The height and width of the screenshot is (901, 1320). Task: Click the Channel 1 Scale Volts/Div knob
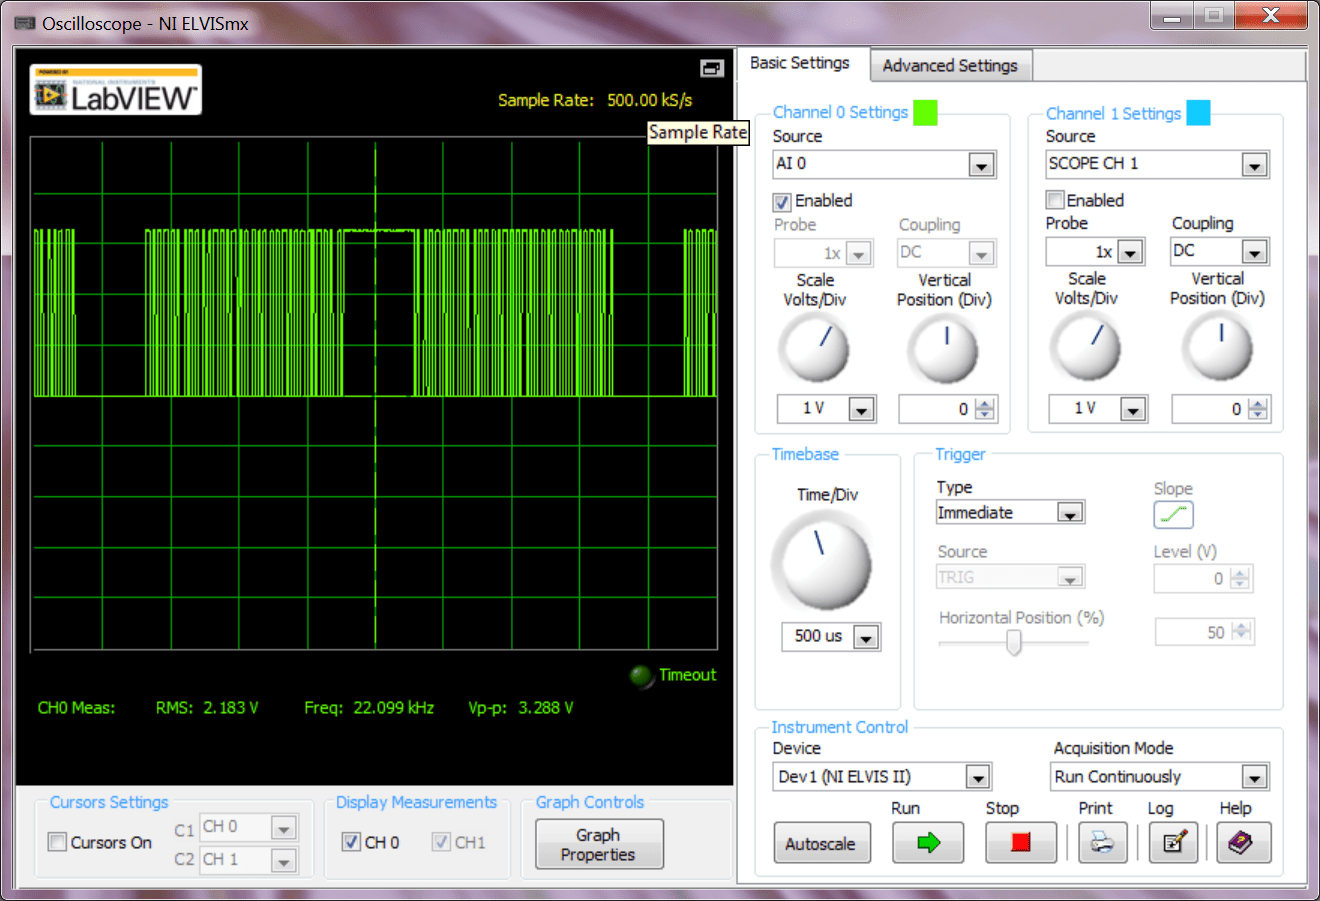point(1085,347)
